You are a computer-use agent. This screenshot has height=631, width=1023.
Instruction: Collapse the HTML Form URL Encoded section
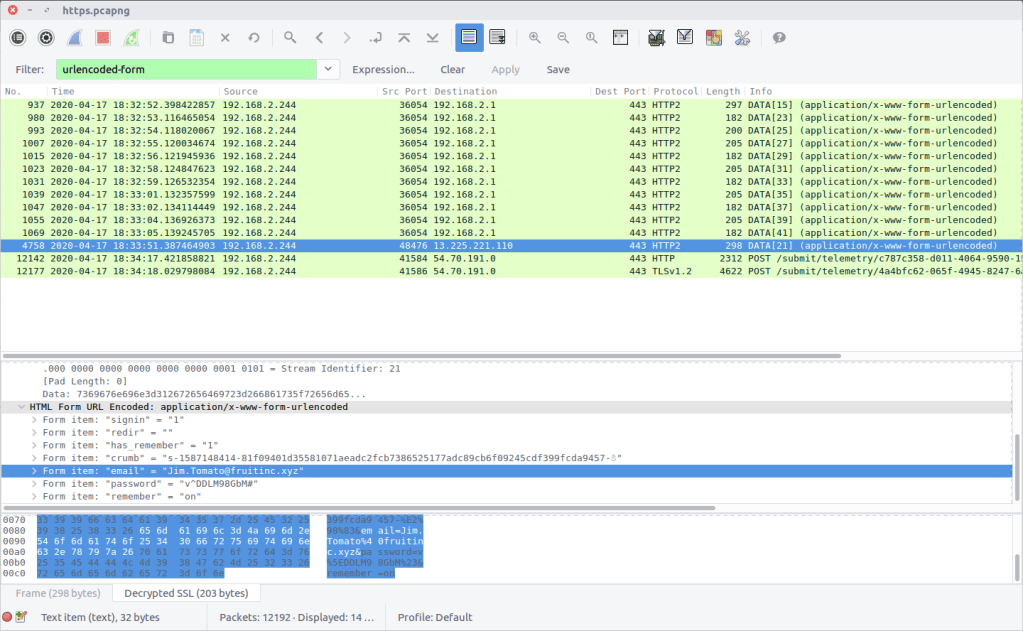point(21,408)
